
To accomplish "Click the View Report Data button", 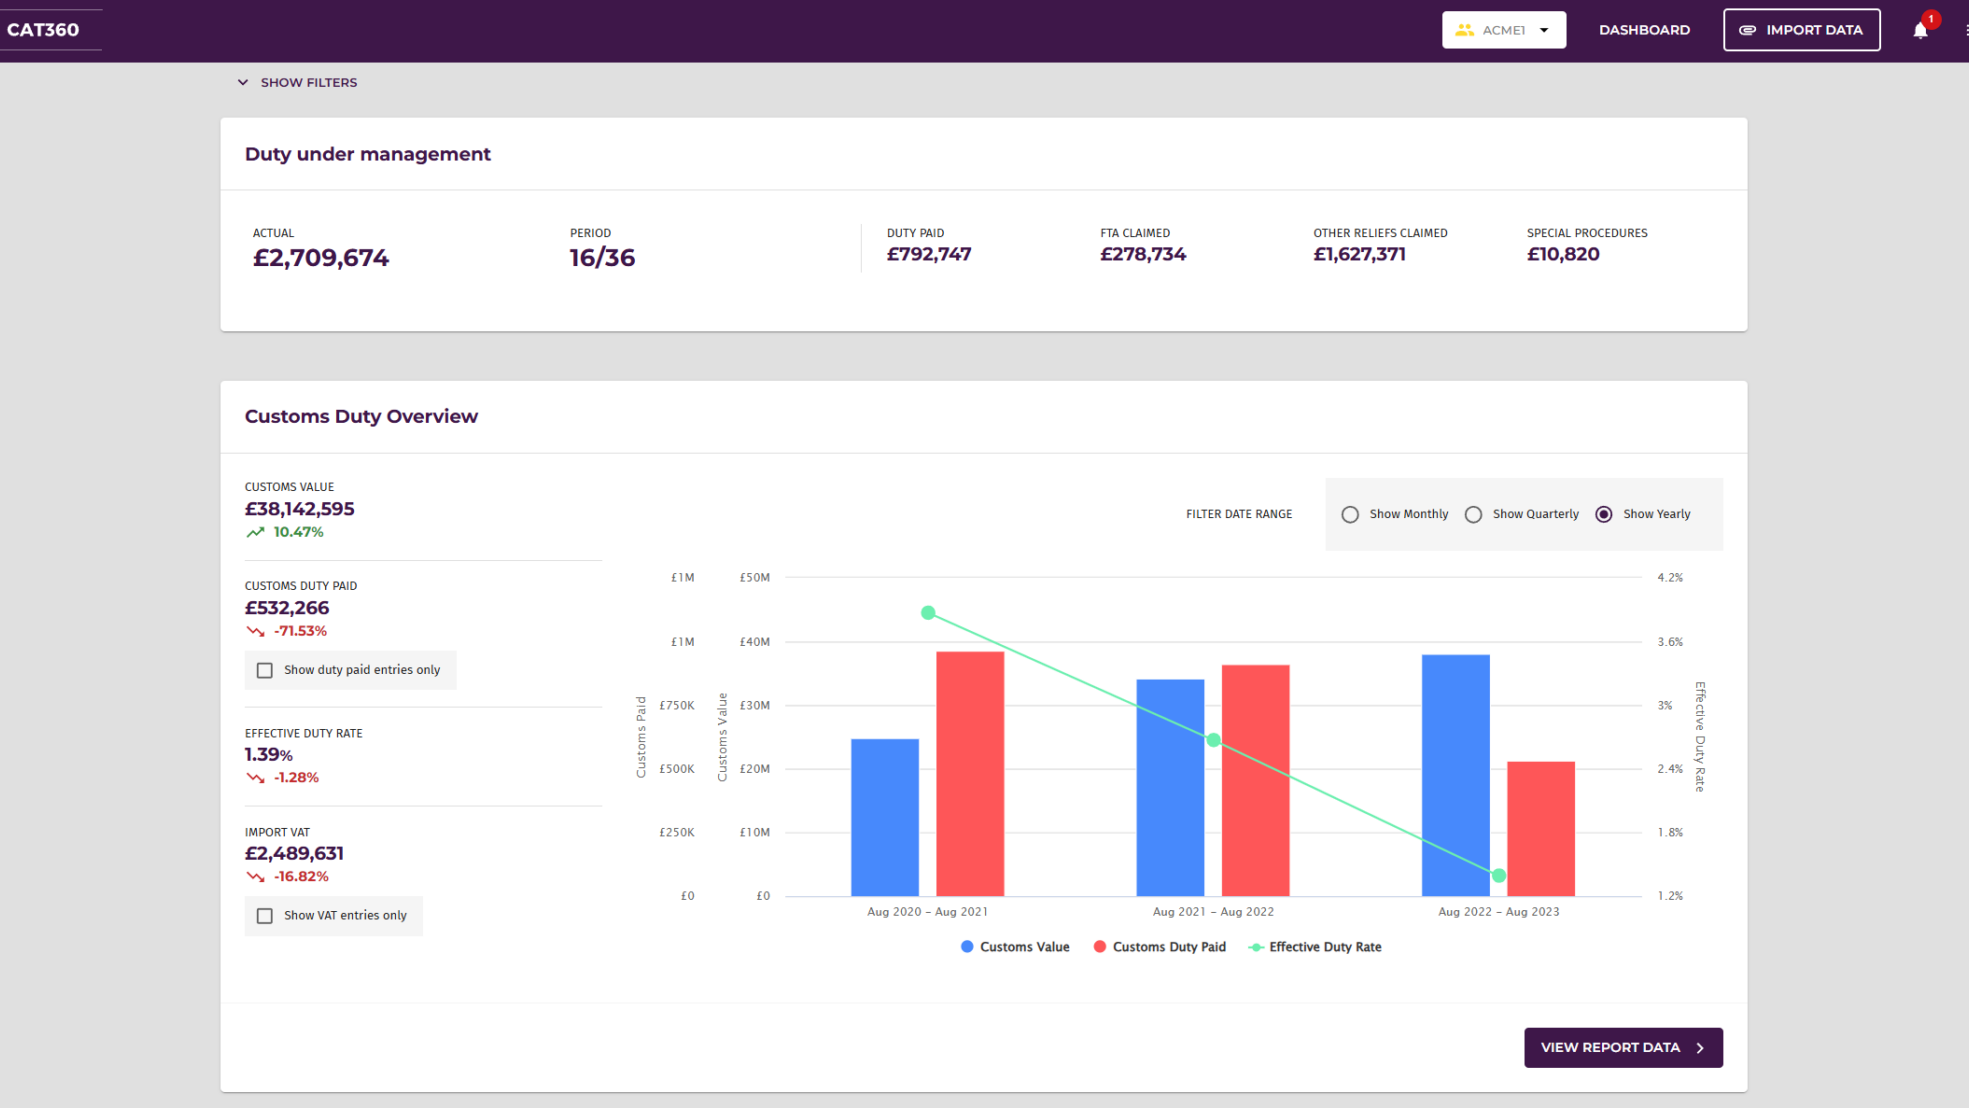I will (1622, 1047).
